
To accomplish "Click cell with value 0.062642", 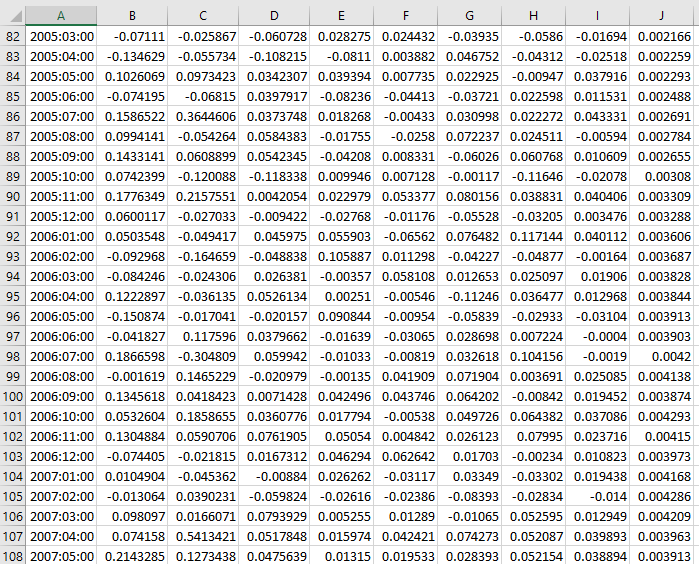I will click(405, 457).
